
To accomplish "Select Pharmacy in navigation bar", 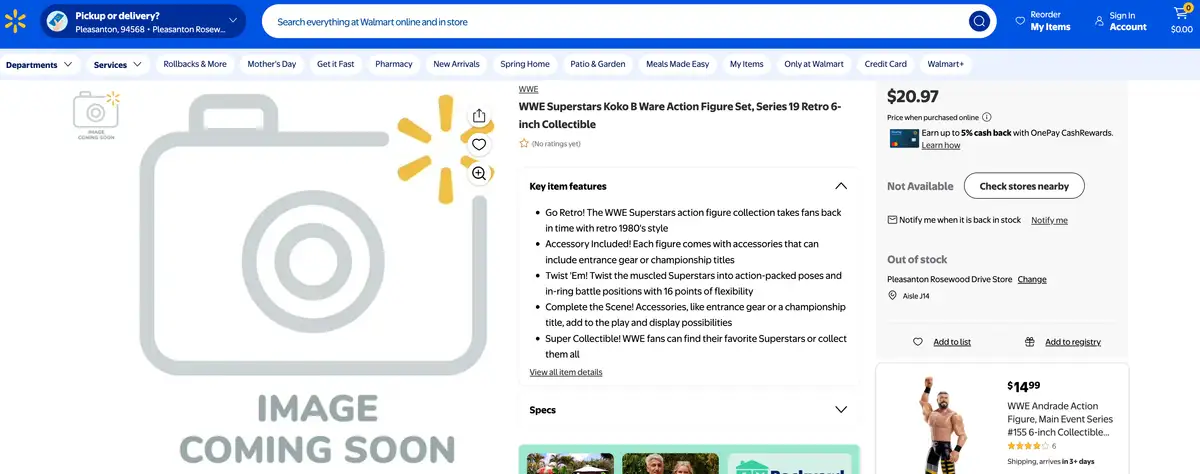I will point(393,64).
